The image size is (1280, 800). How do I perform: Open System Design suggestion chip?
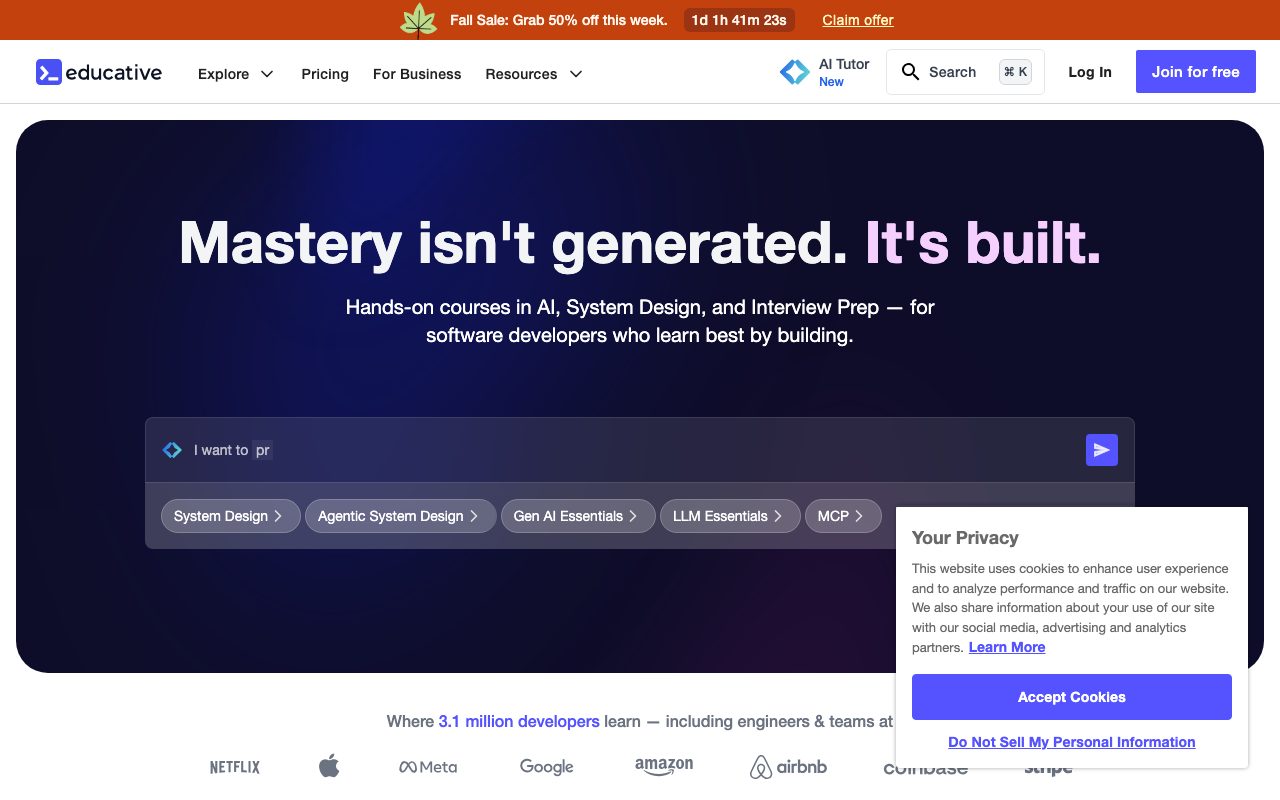[230, 516]
